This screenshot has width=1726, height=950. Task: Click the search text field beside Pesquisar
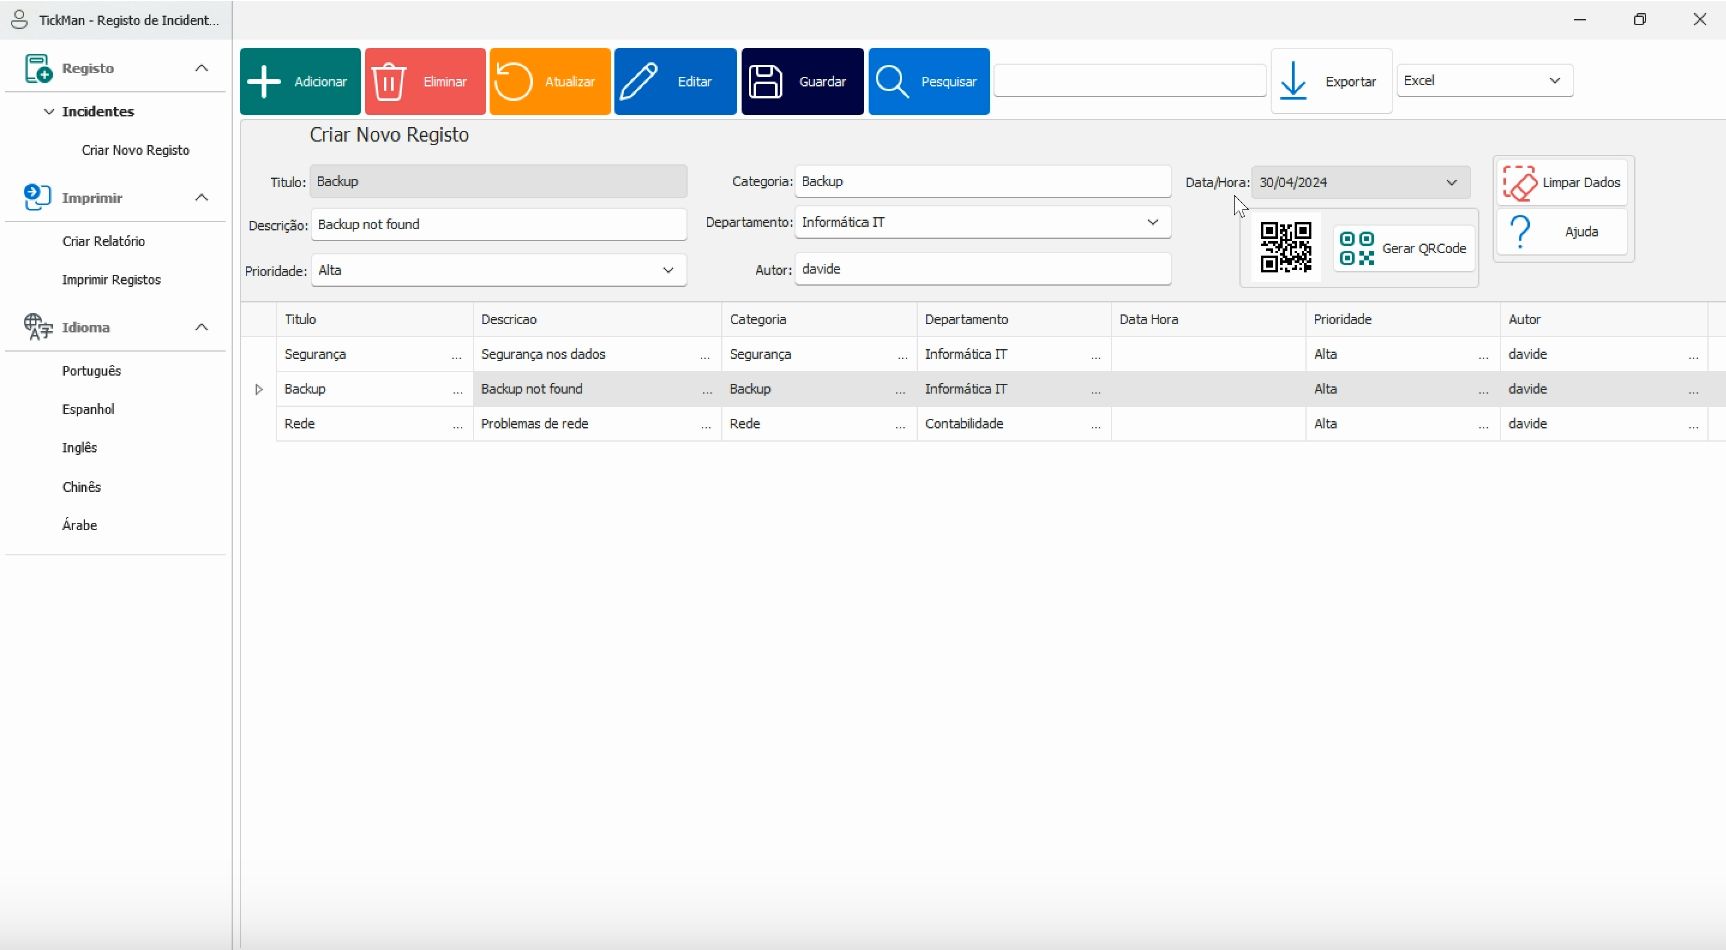coord(1129,81)
